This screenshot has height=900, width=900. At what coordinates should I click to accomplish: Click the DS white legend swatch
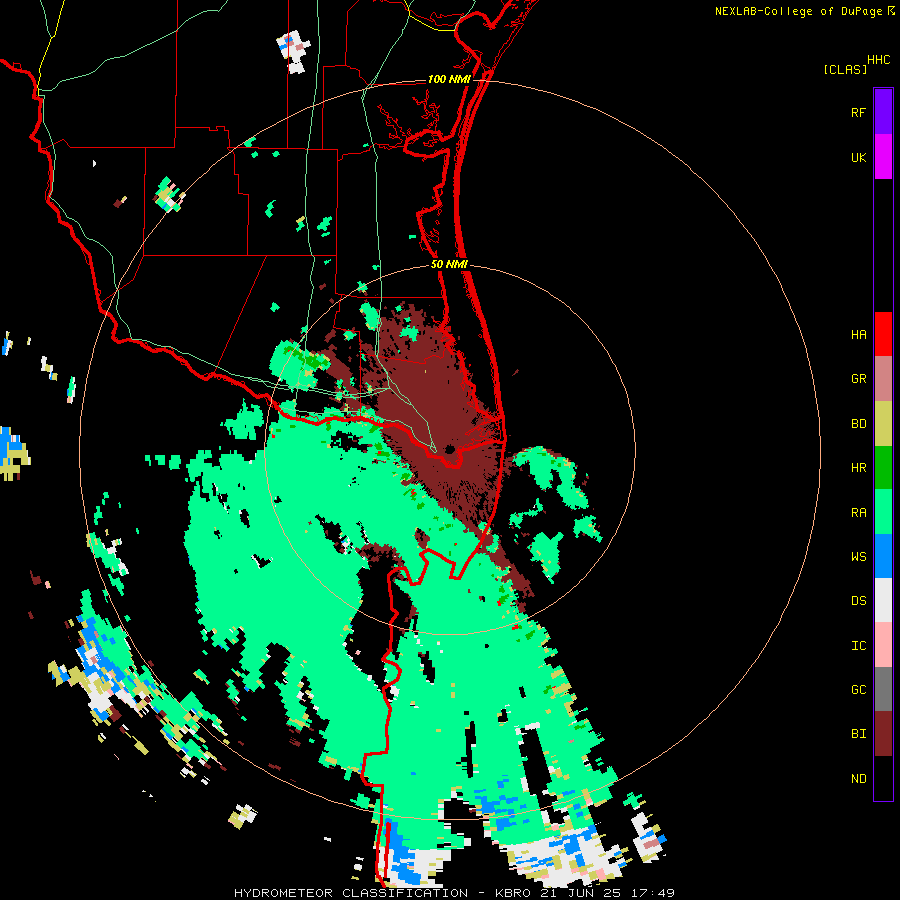883,600
